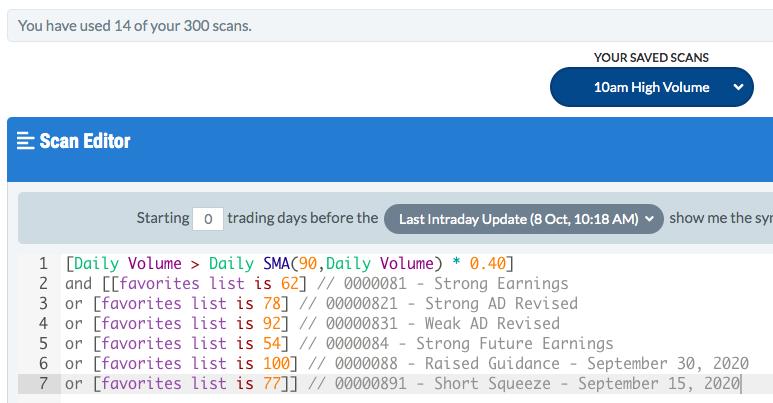
Task: Expand the Last Intraday Update date dropdown
Action: click(x=524, y=219)
